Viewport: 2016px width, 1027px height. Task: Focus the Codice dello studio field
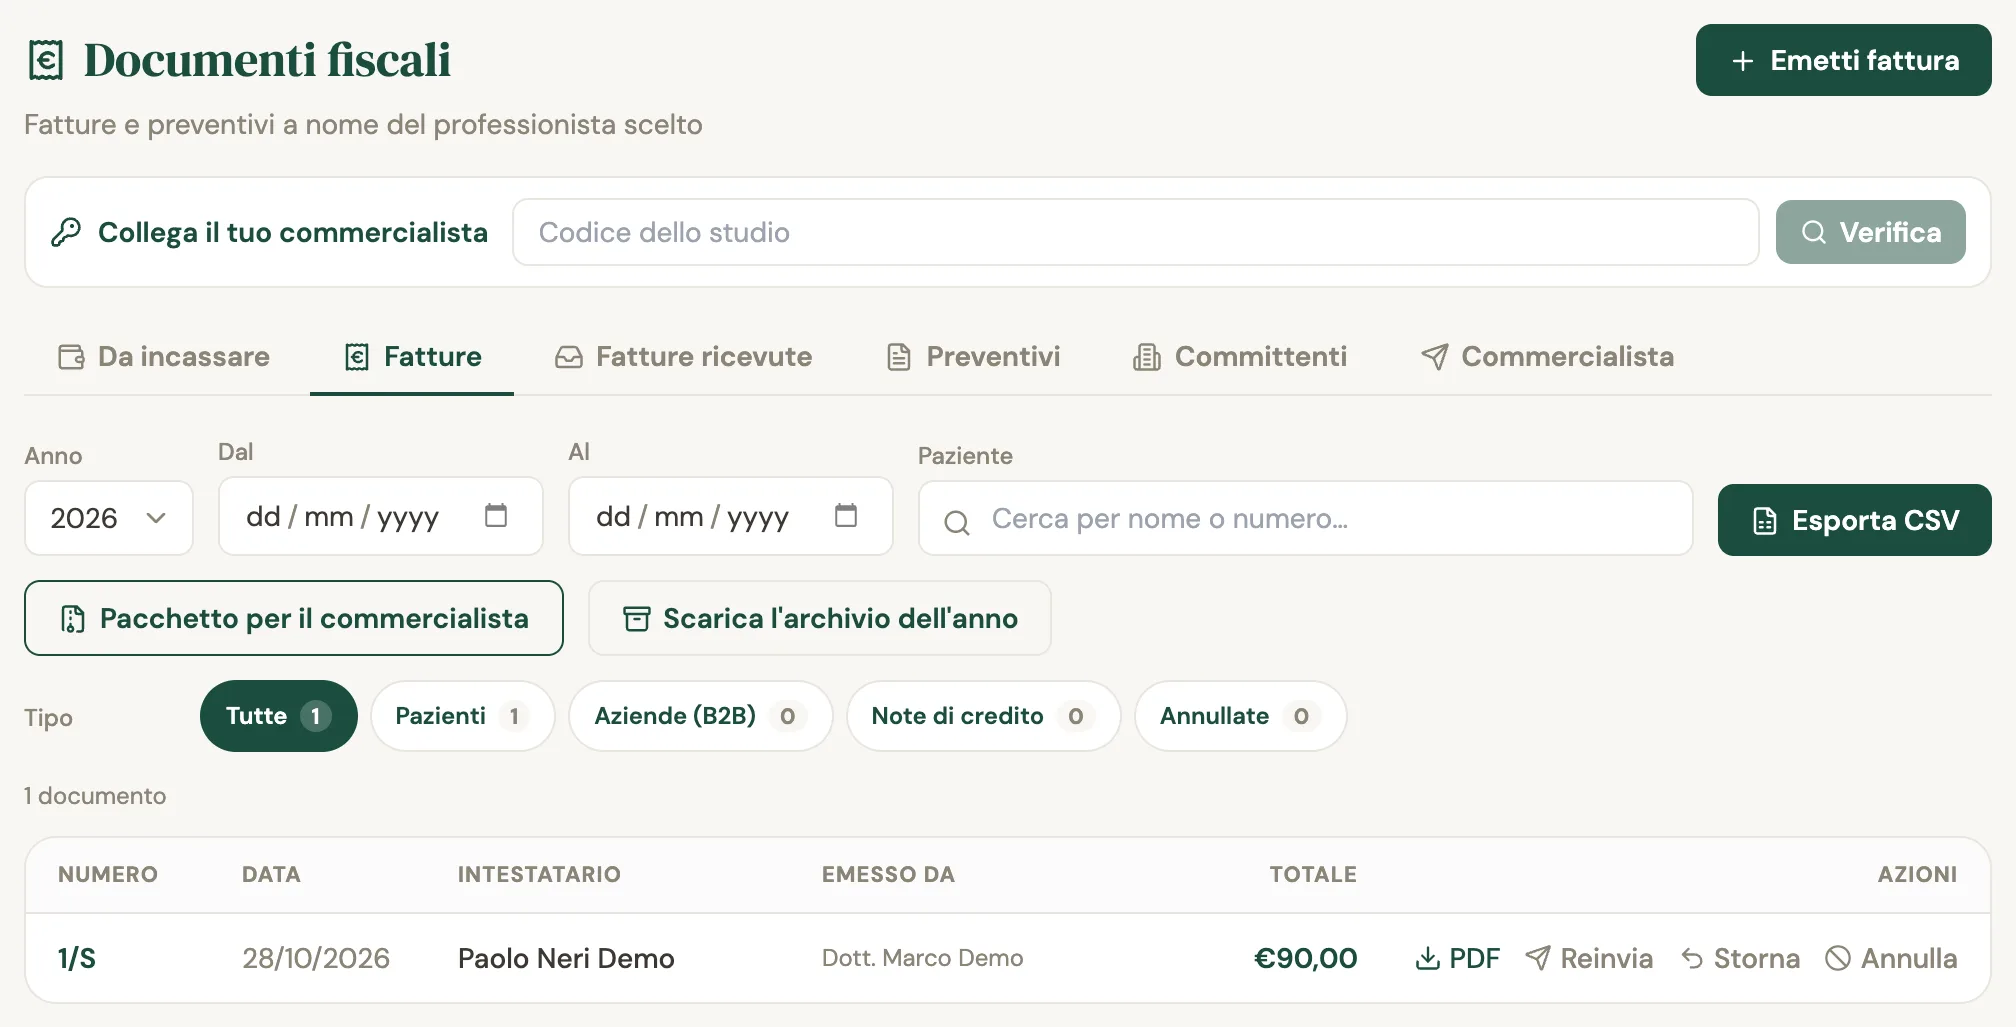pyautogui.click(x=1135, y=232)
